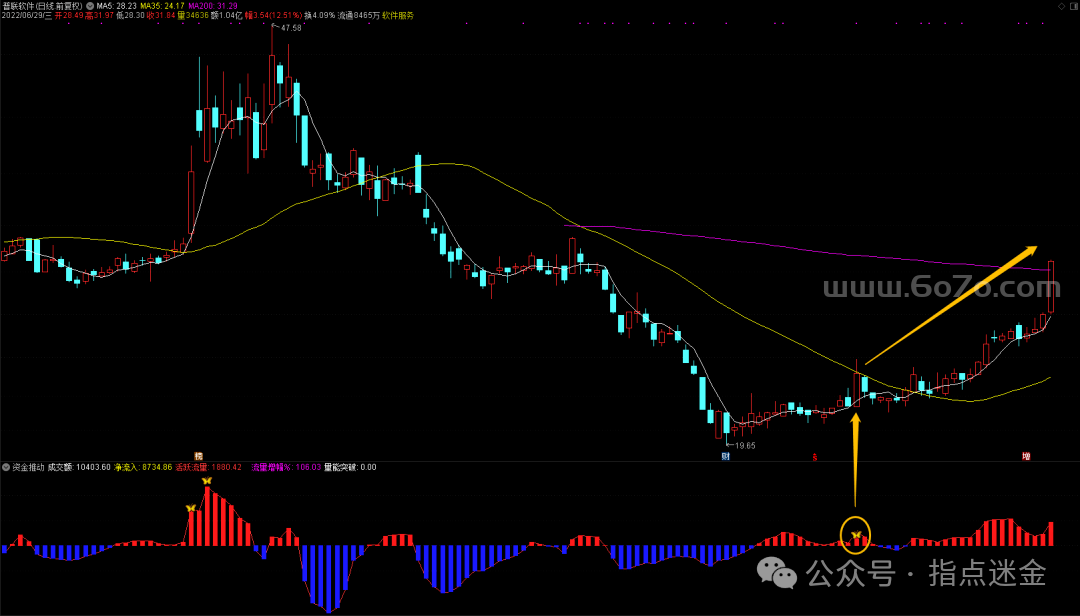Click the 47.58 high price label
The image size is (1080, 616).
point(291,28)
